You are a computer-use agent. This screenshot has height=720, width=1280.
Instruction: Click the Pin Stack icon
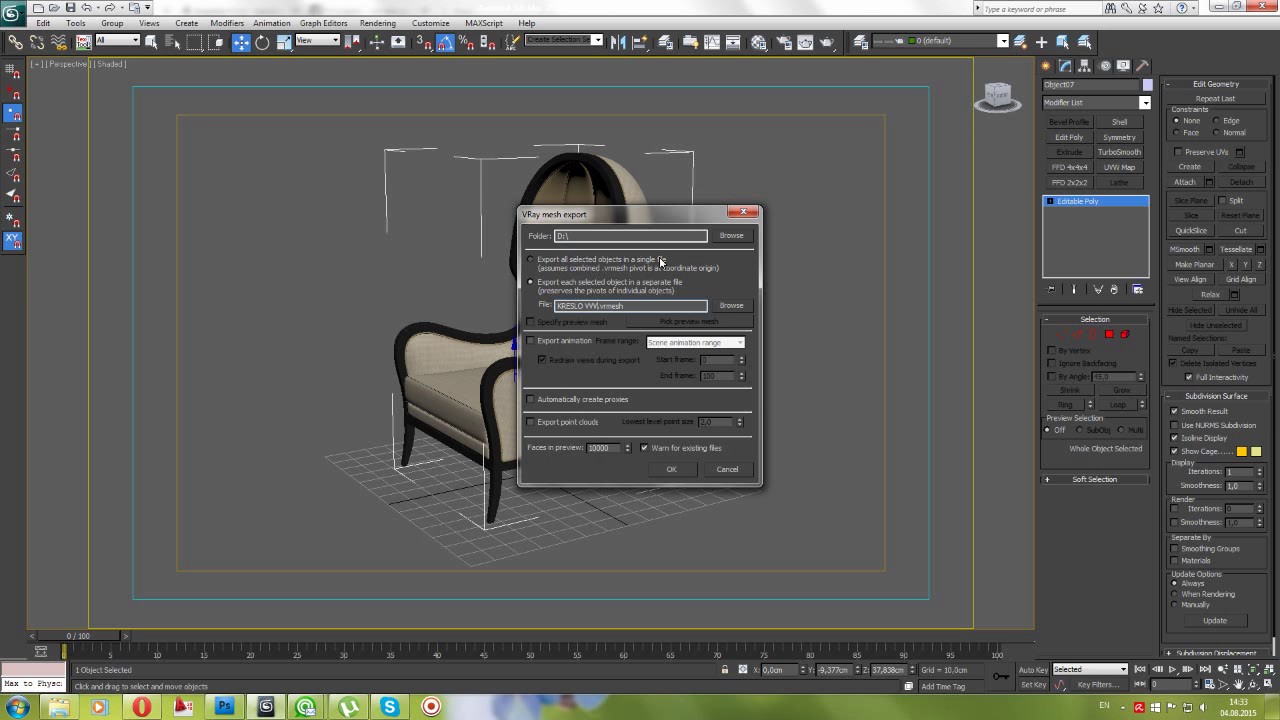tap(1051, 289)
